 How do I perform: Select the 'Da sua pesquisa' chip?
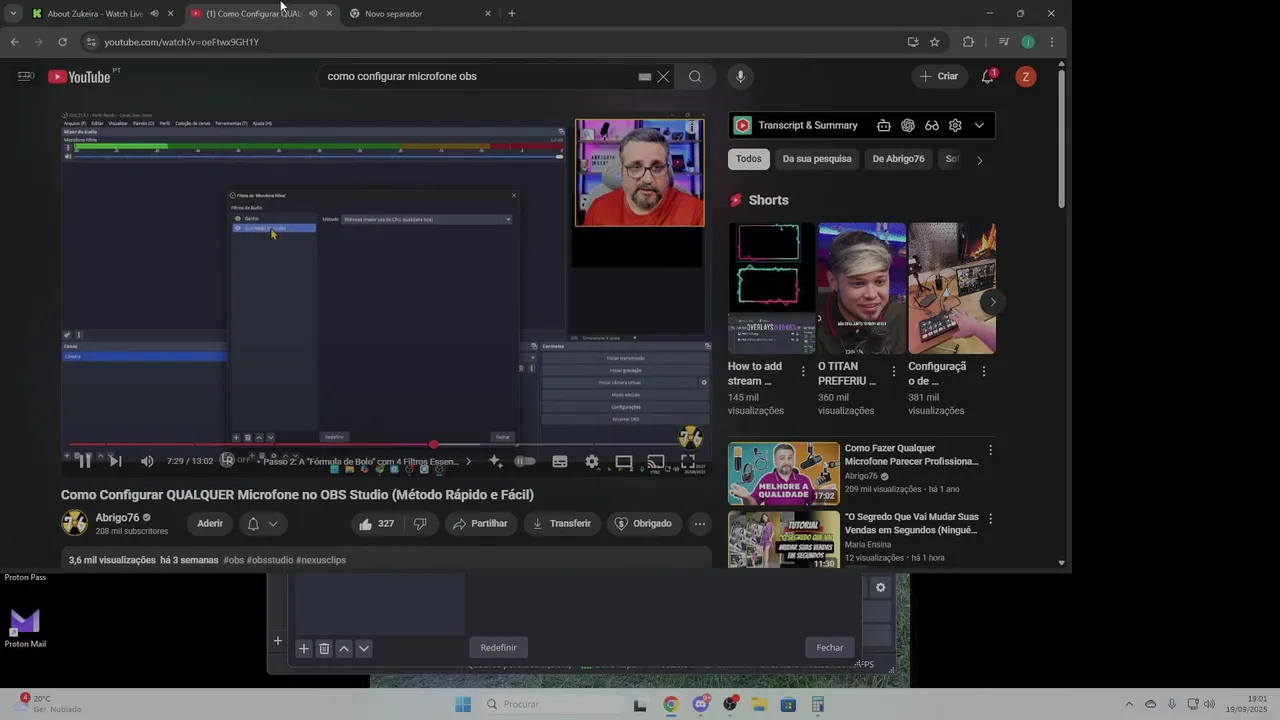[817, 159]
